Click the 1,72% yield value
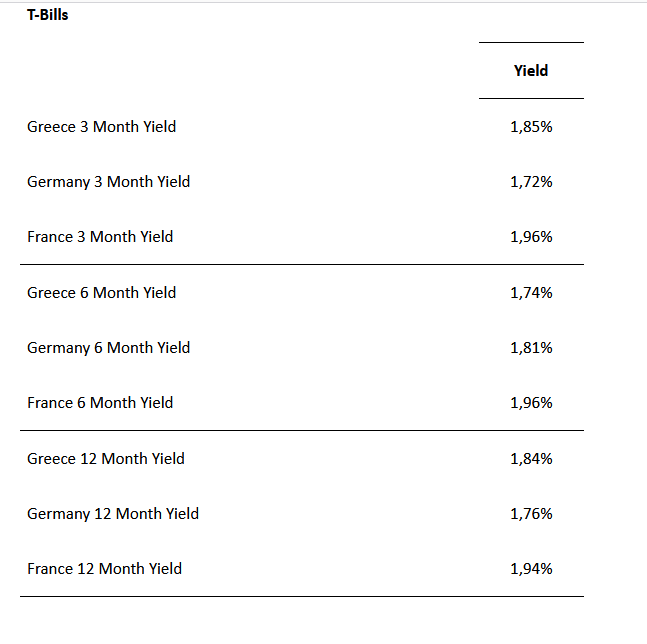This screenshot has height=644, width=647. point(531,182)
